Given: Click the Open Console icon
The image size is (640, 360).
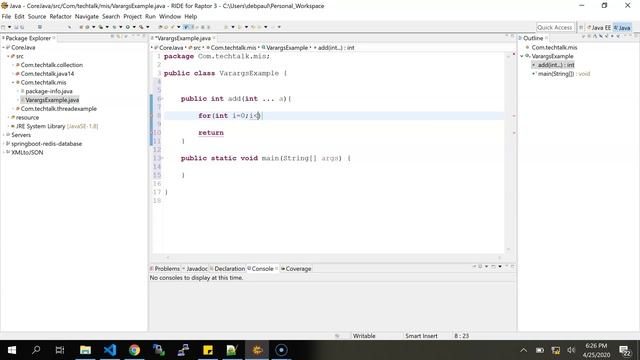Looking at the screenshot, I should coord(493,267).
